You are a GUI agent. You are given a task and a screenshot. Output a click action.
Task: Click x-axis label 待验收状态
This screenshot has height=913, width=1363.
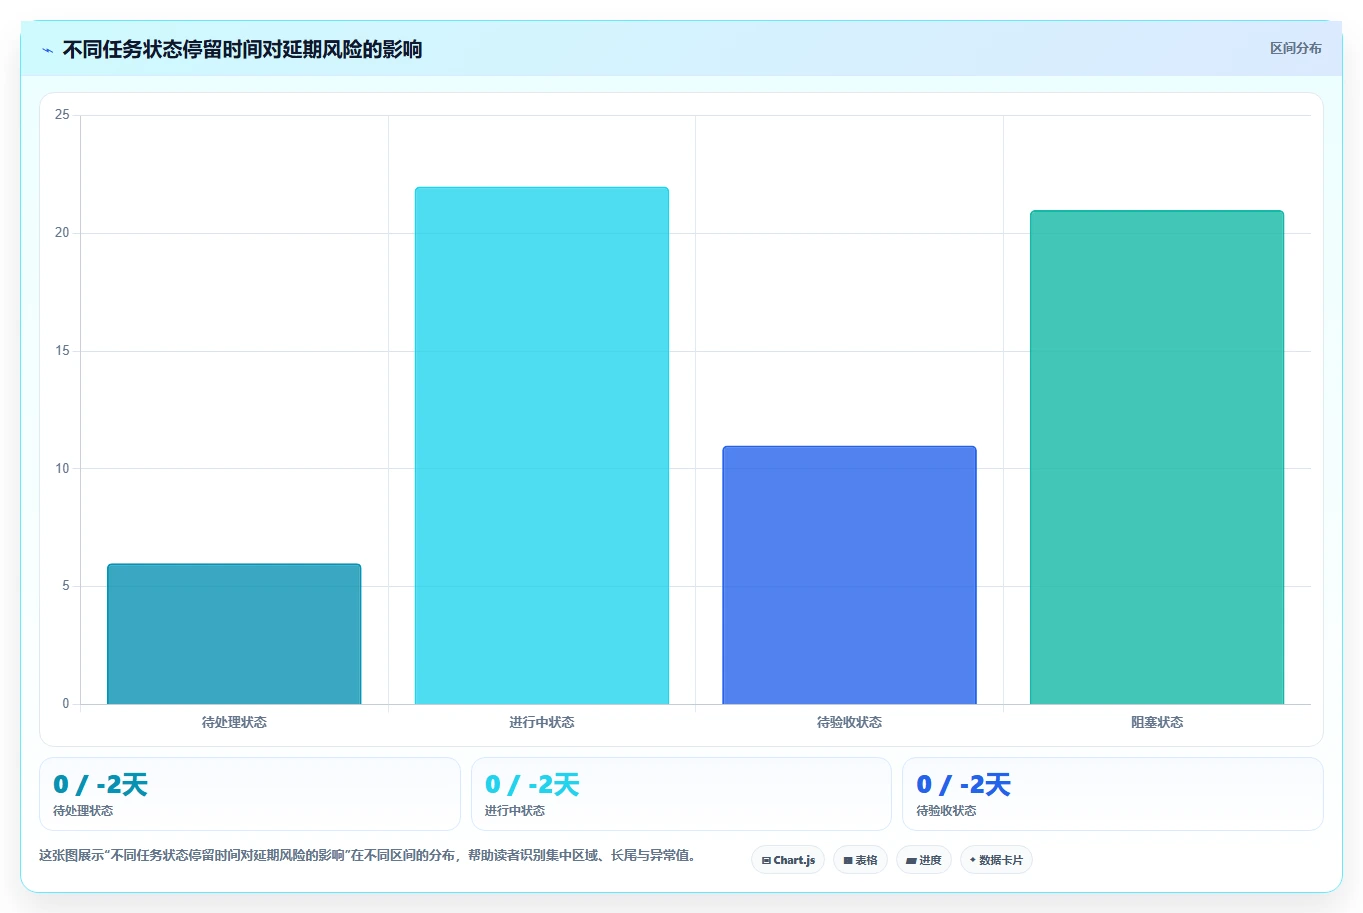click(x=849, y=722)
